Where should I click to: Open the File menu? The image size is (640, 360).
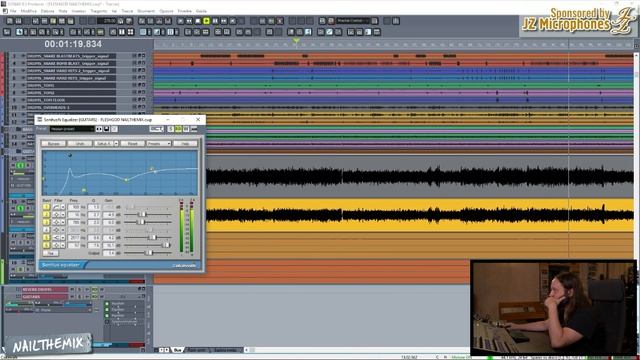[13, 11]
